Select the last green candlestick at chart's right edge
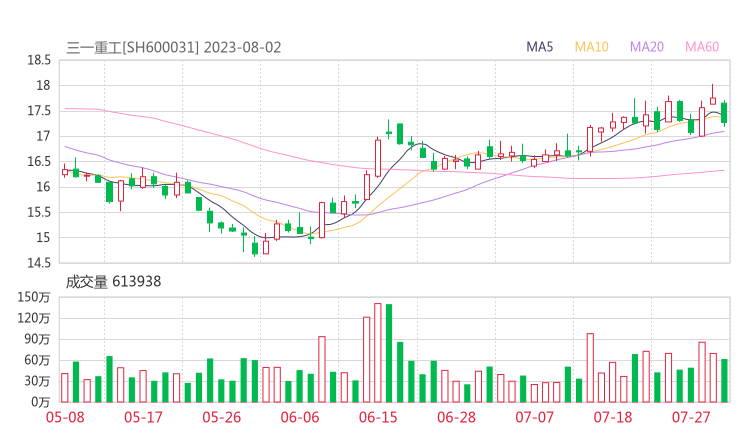This screenshot has width=740, height=440. [x=724, y=113]
